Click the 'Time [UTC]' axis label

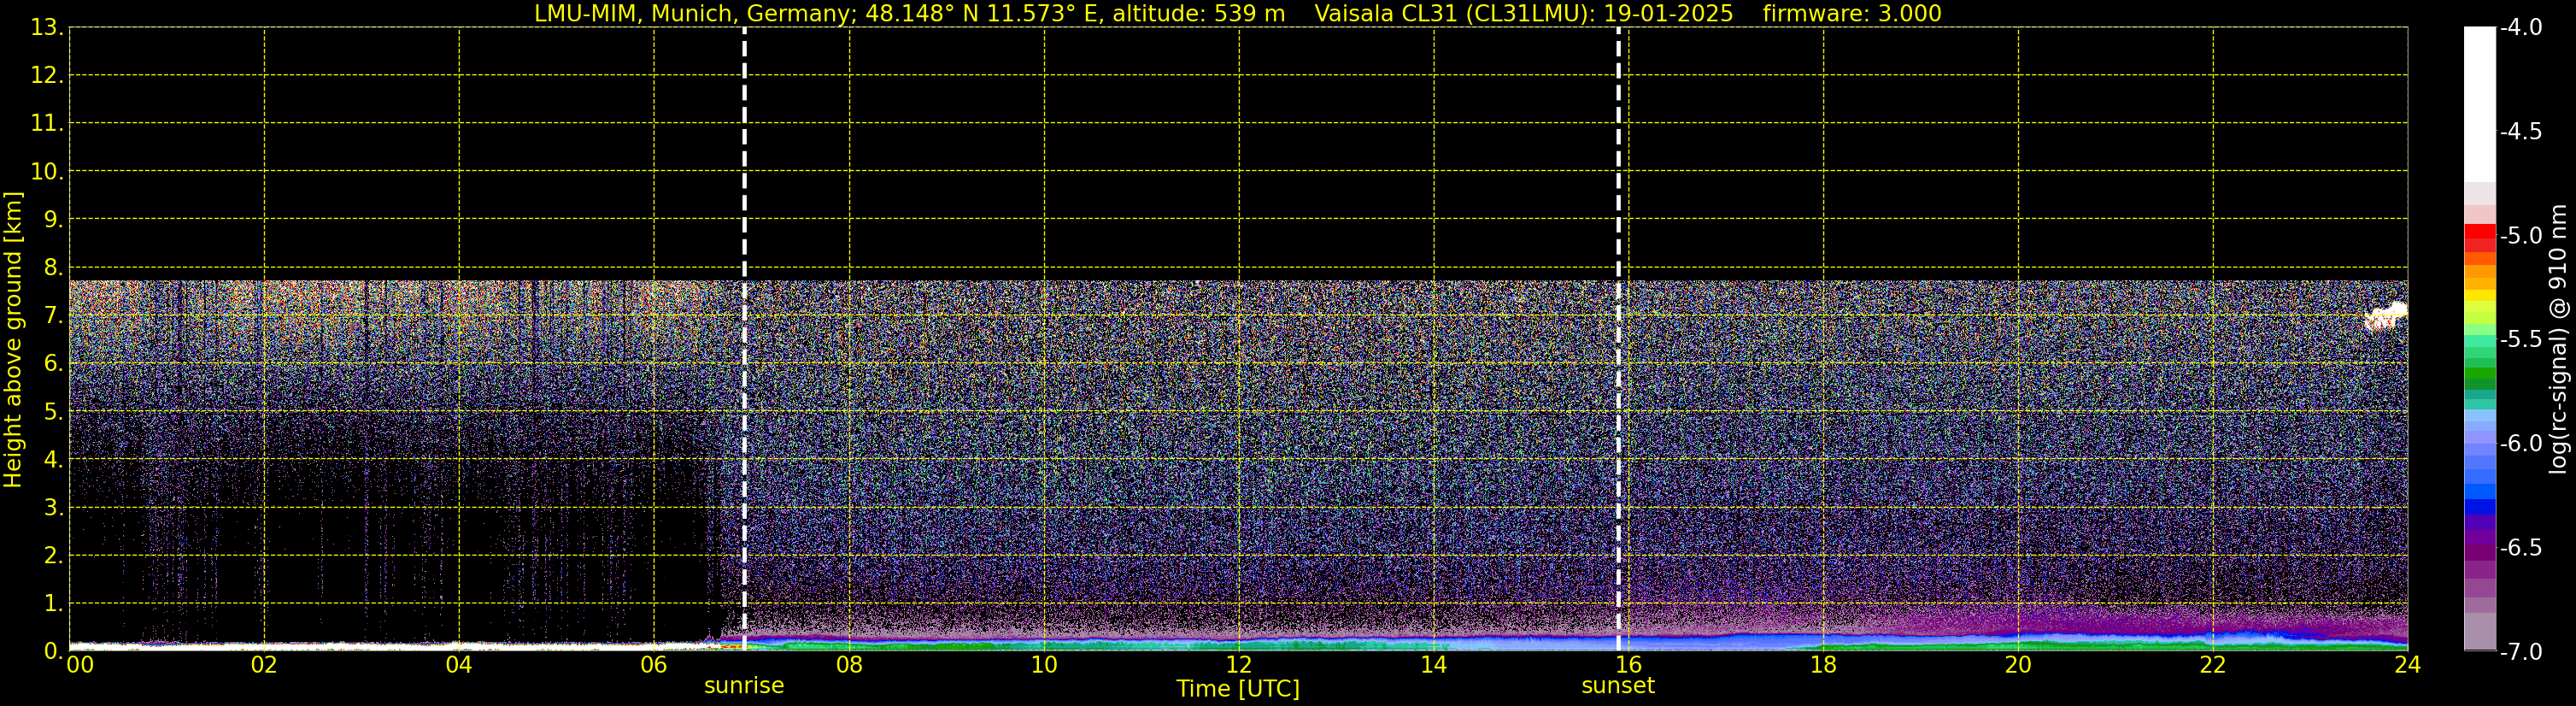click(x=1237, y=689)
